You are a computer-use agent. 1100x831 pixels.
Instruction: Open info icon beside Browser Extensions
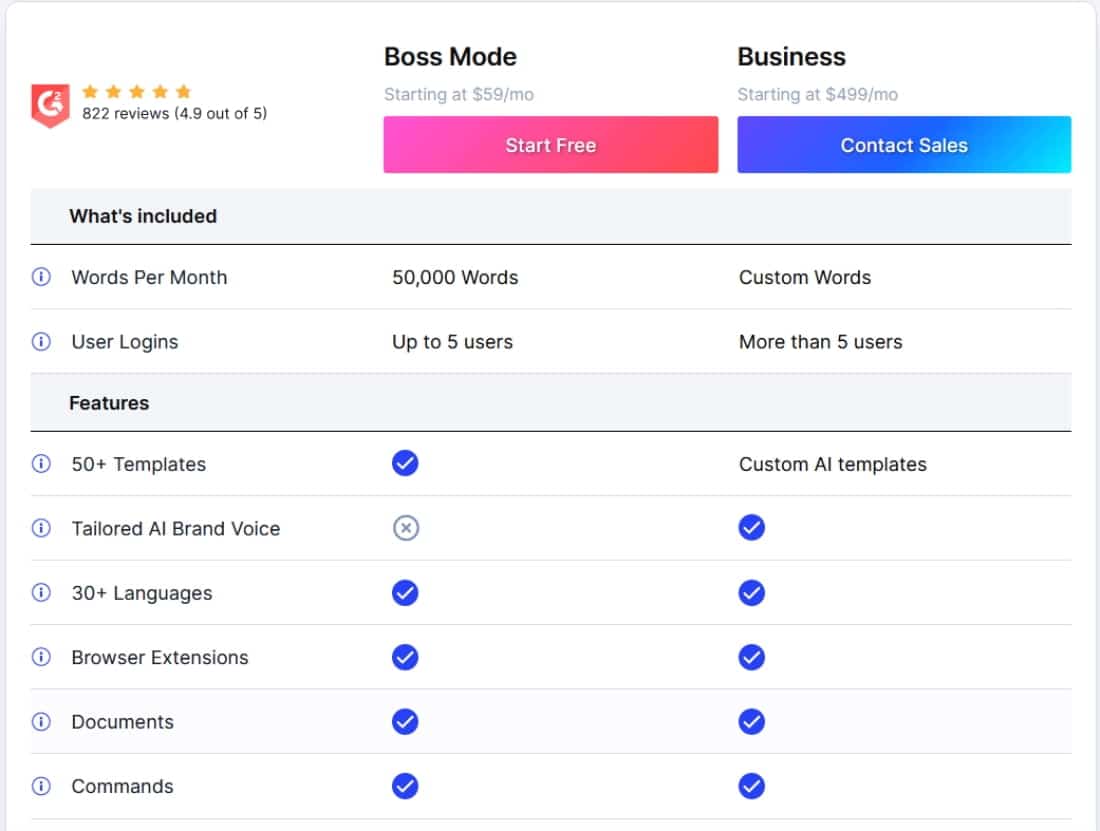pos(41,657)
